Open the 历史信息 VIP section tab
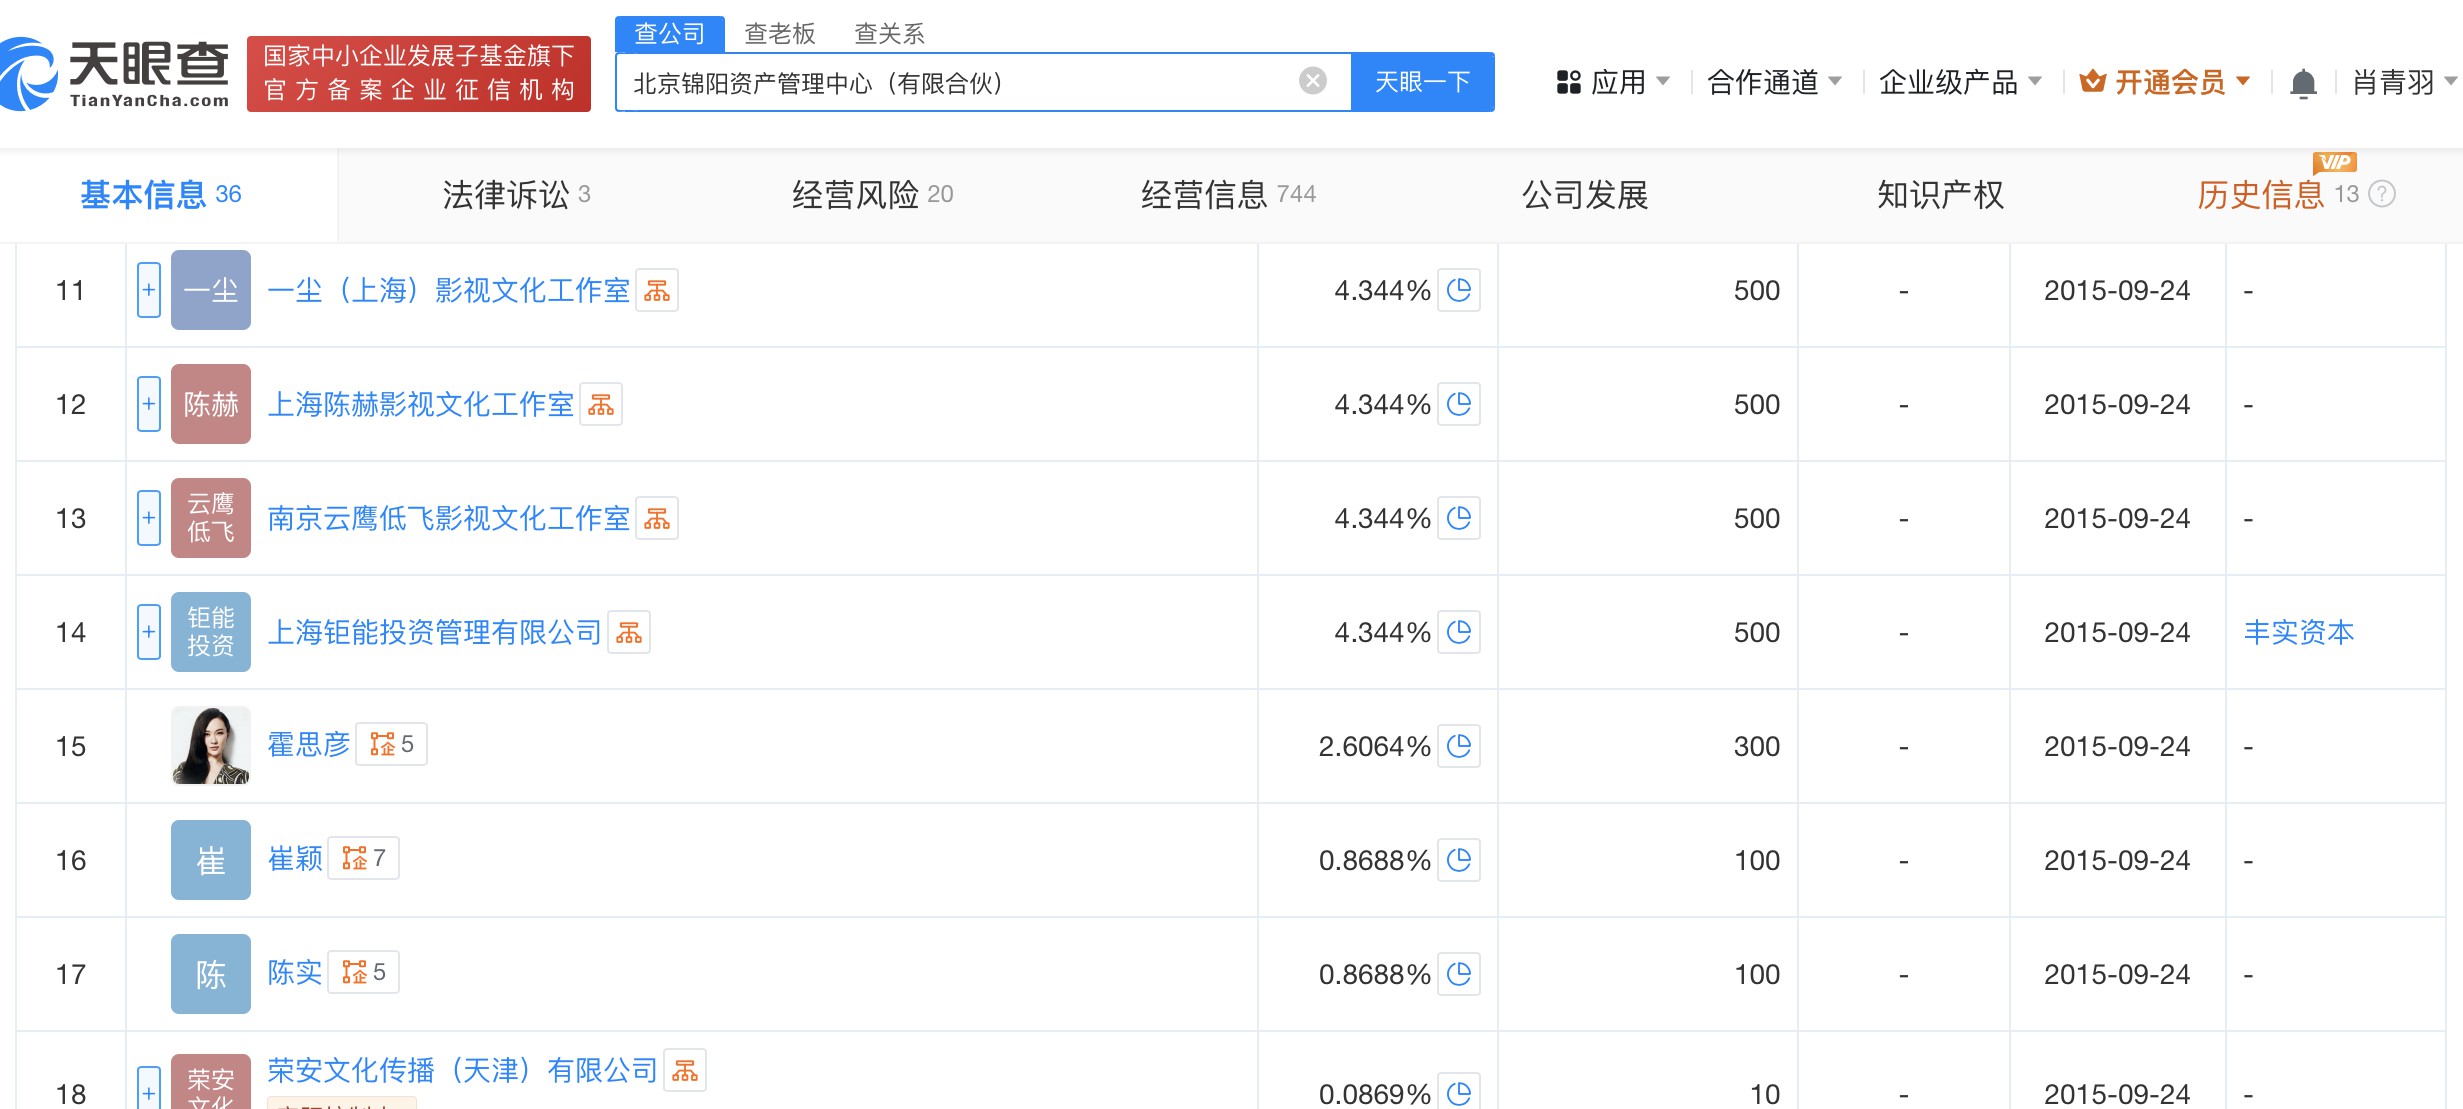The image size is (2463, 1109). pyautogui.click(x=2278, y=194)
